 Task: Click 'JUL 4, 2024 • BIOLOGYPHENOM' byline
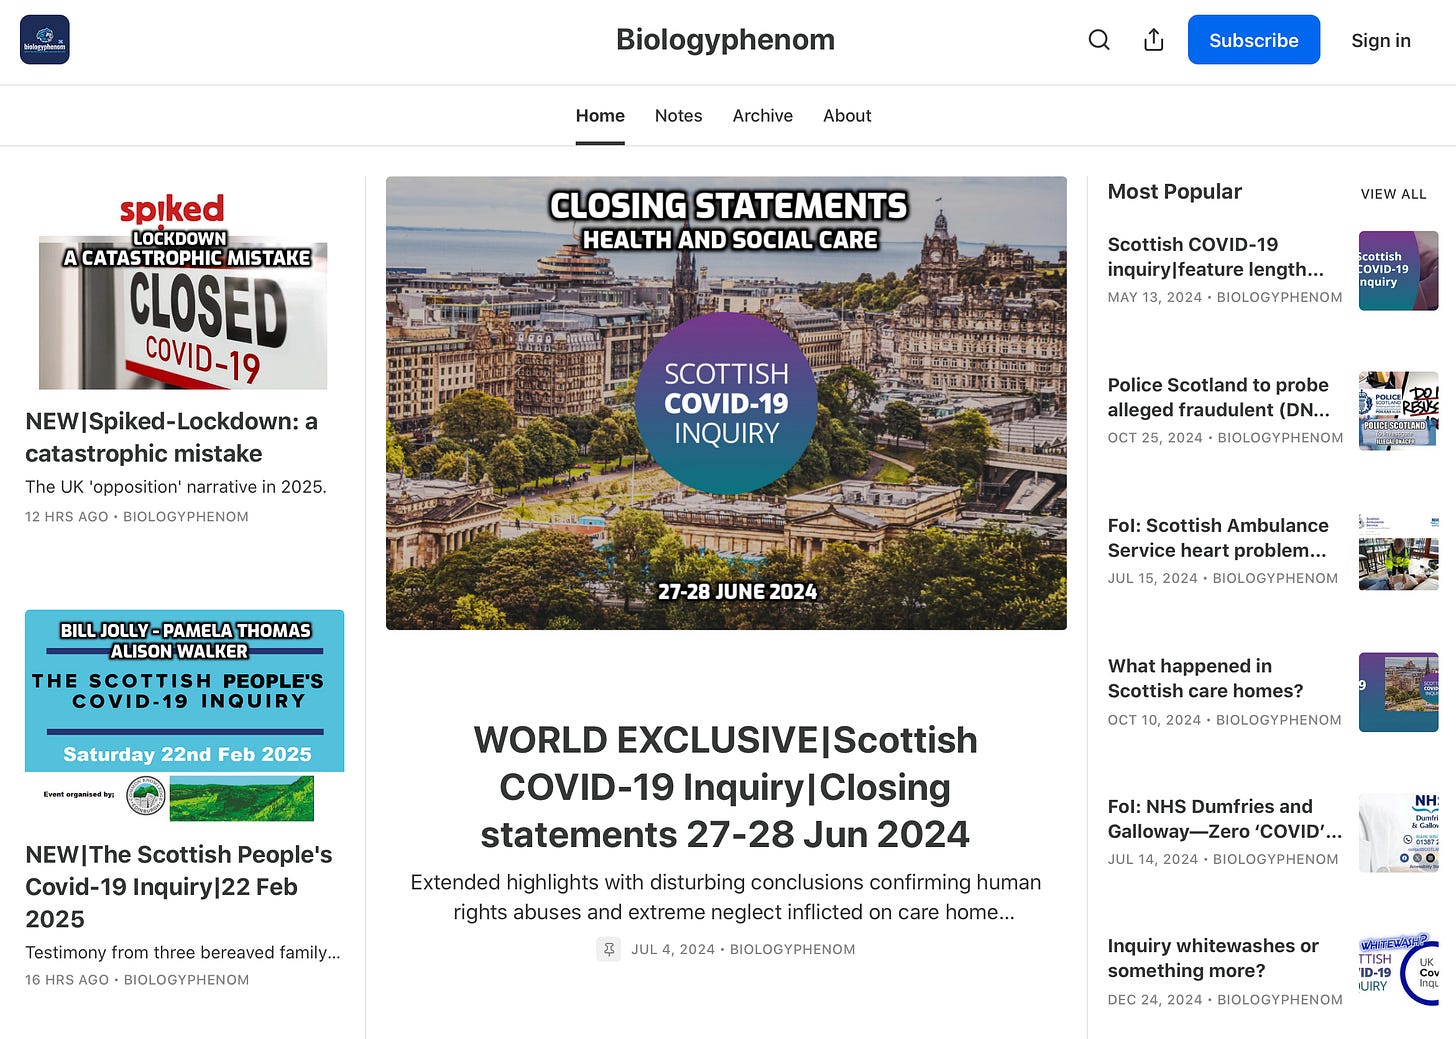pos(743,949)
